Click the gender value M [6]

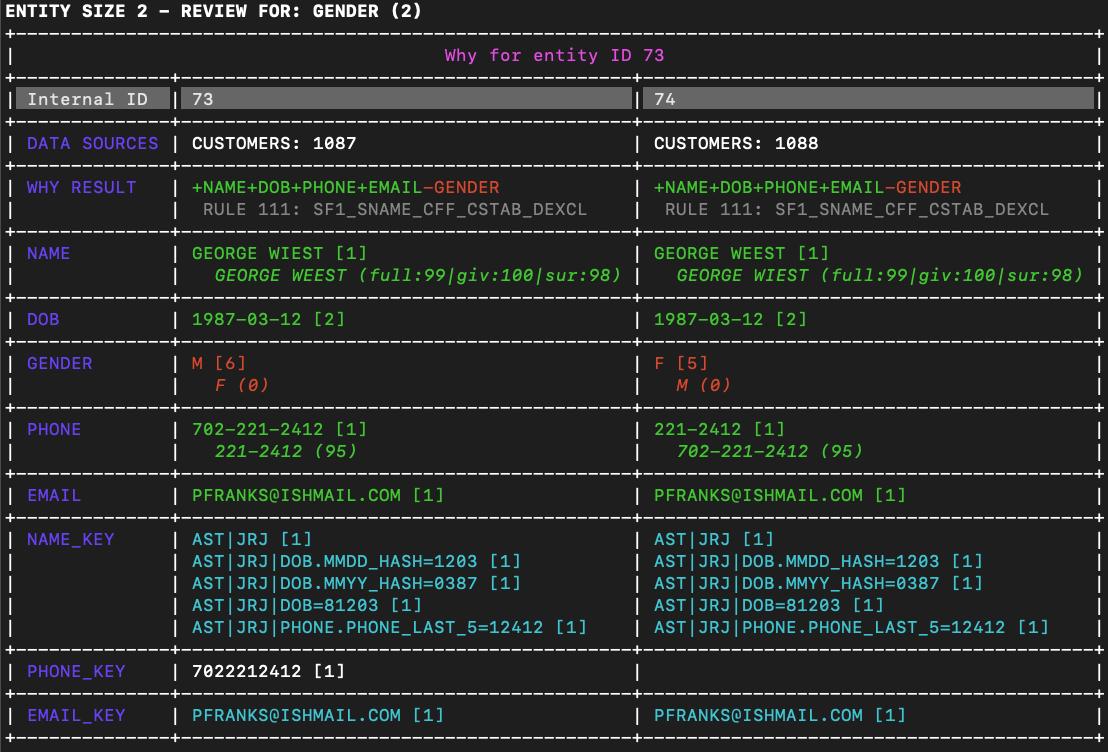tap(219, 363)
